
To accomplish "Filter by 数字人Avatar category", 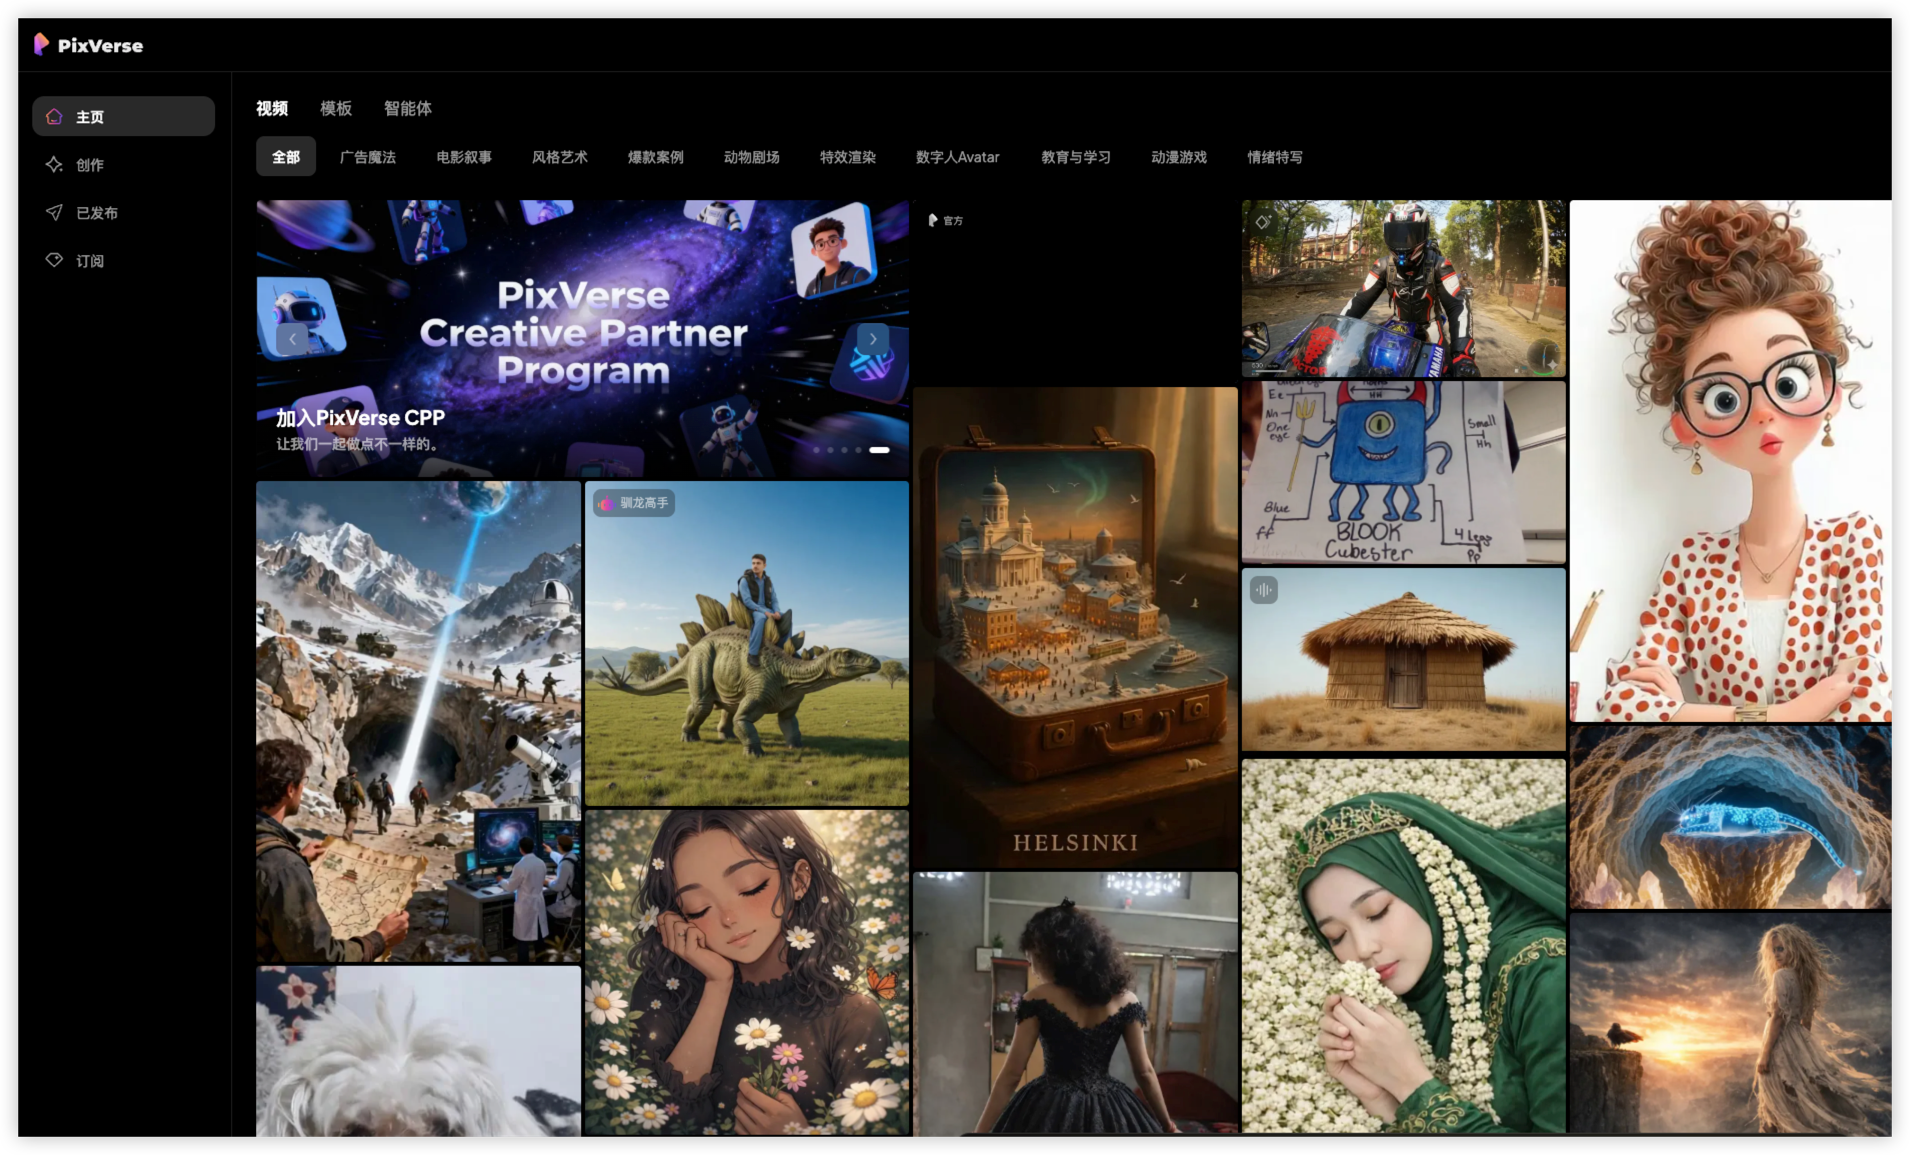I will tap(957, 157).
